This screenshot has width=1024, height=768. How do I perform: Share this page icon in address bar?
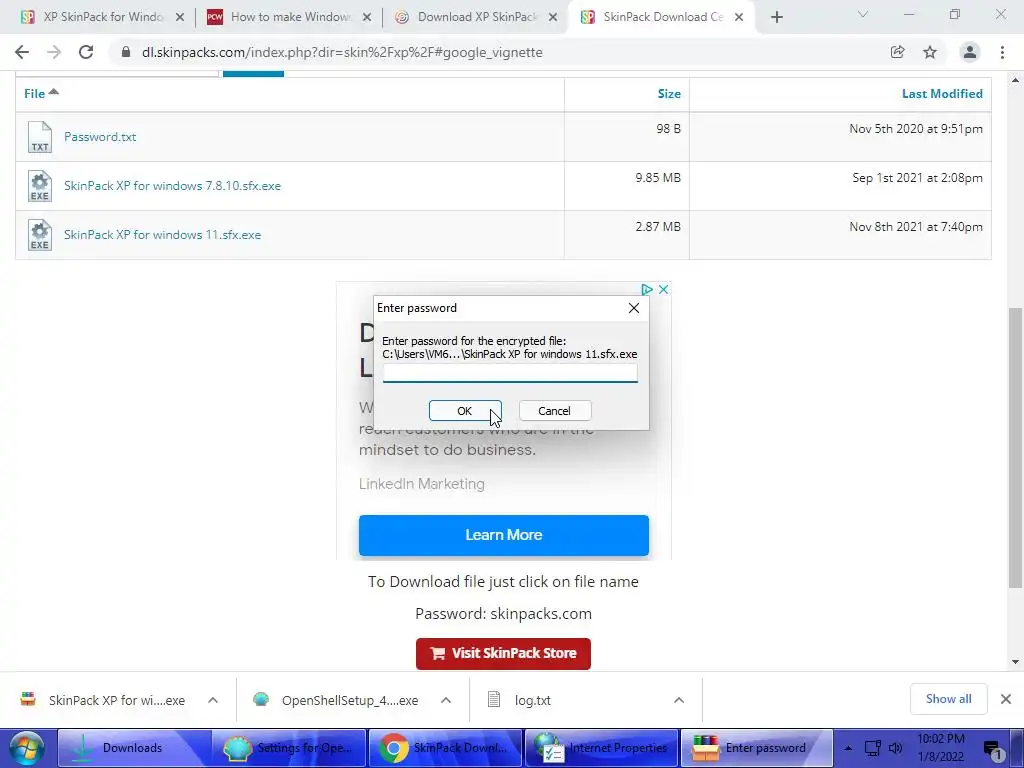pos(897,52)
